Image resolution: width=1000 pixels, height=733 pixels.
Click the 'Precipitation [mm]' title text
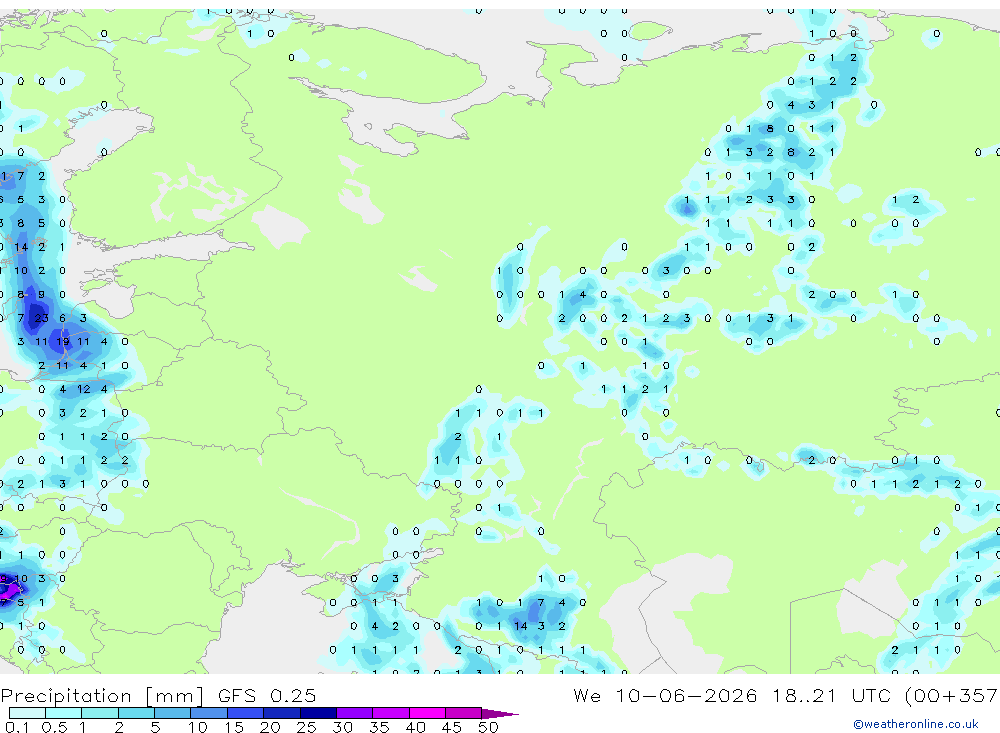pos(102,696)
